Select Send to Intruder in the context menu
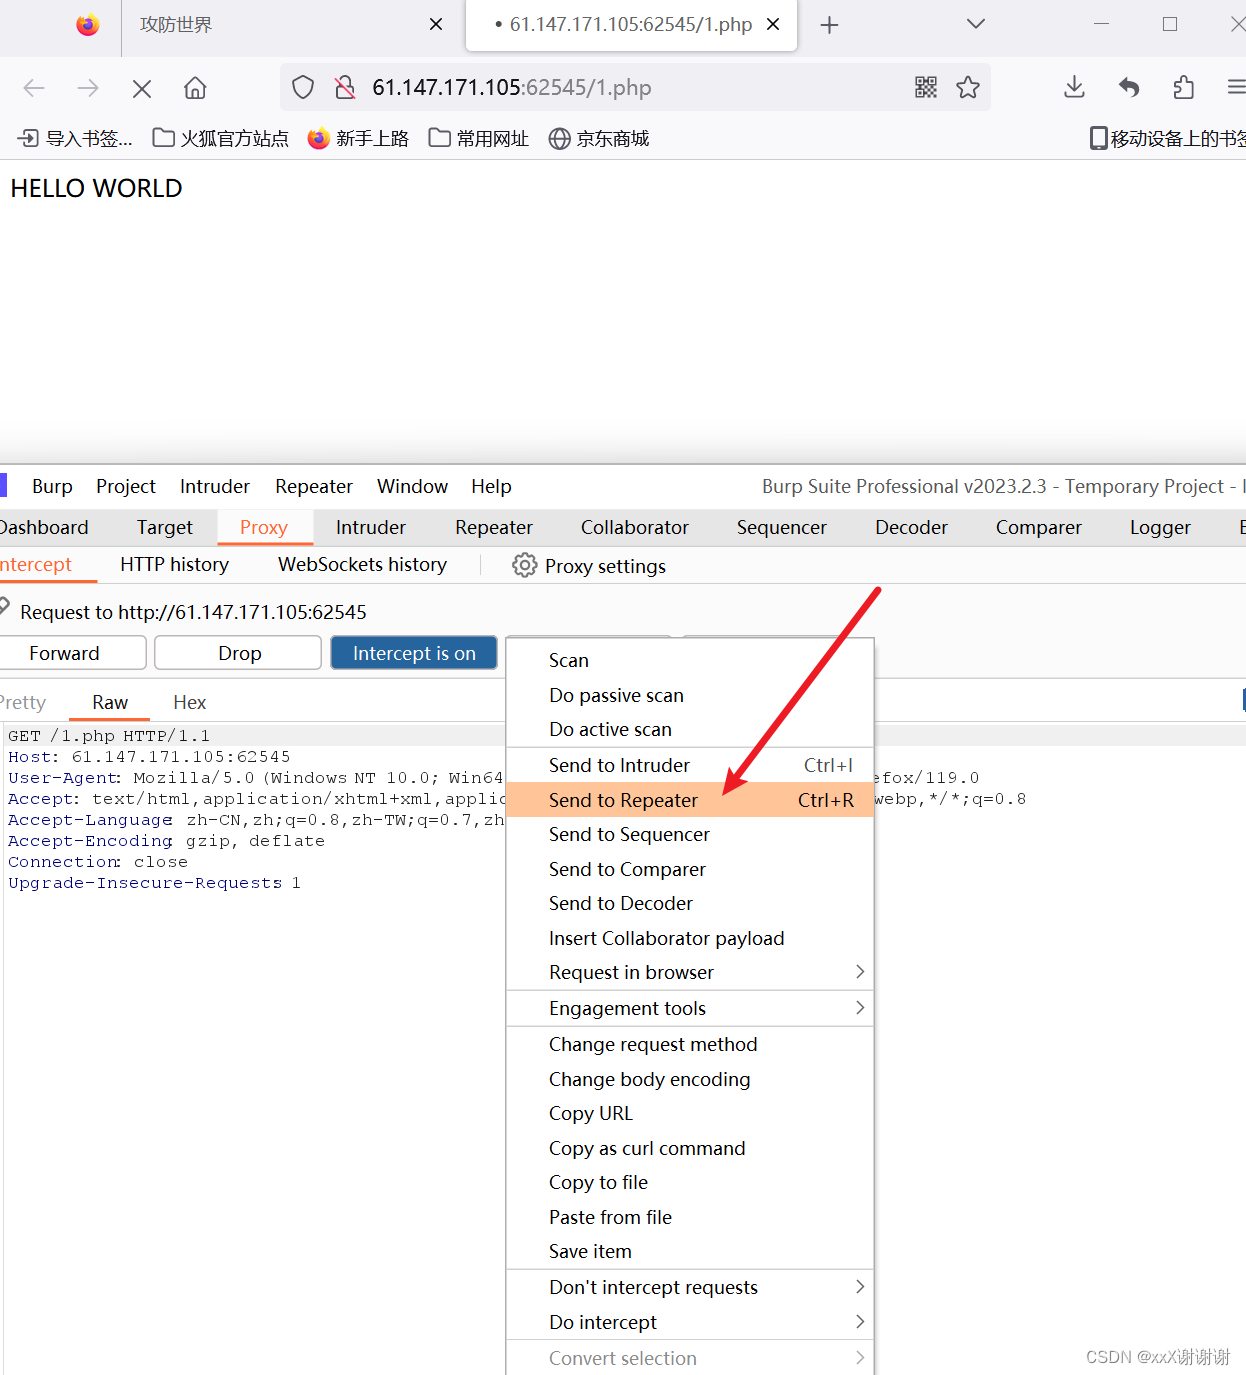Image resolution: width=1246 pixels, height=1375 pixels. pyautogui.click(x=619, y=765)
